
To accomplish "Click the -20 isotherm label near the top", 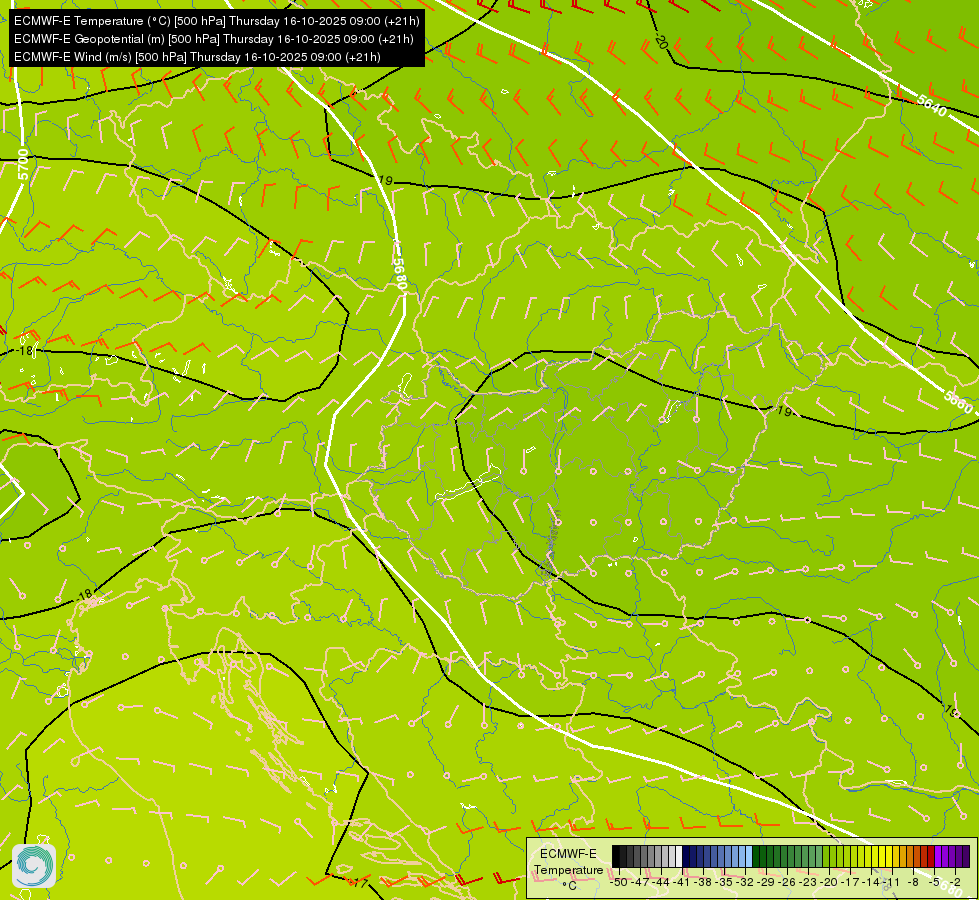I will pos(662,42).
